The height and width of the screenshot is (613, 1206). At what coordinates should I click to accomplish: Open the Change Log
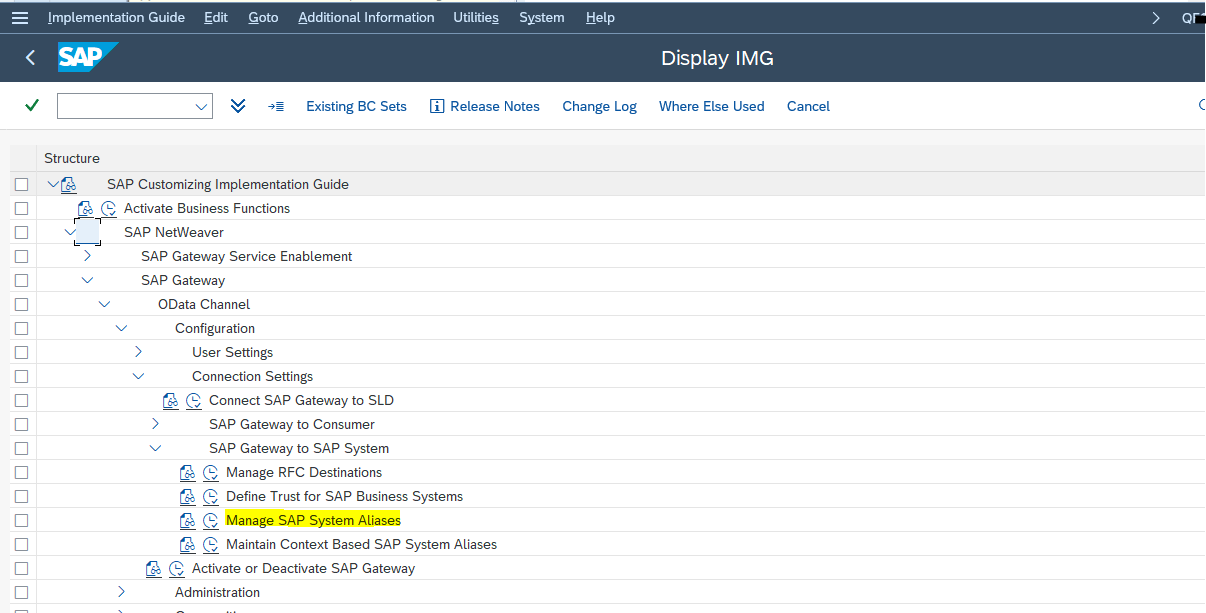(x=599, y=106)
